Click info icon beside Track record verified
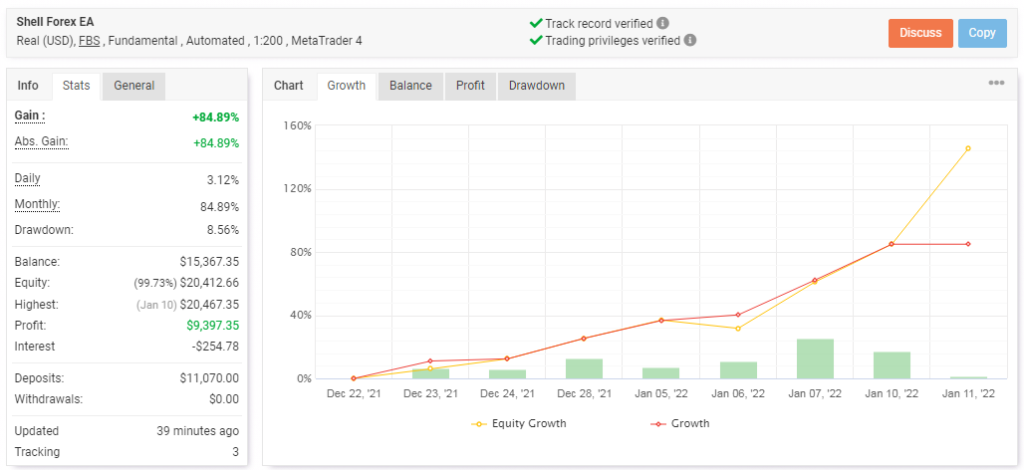This screenshot has height=470, width=1024. (x=662, y=24)
